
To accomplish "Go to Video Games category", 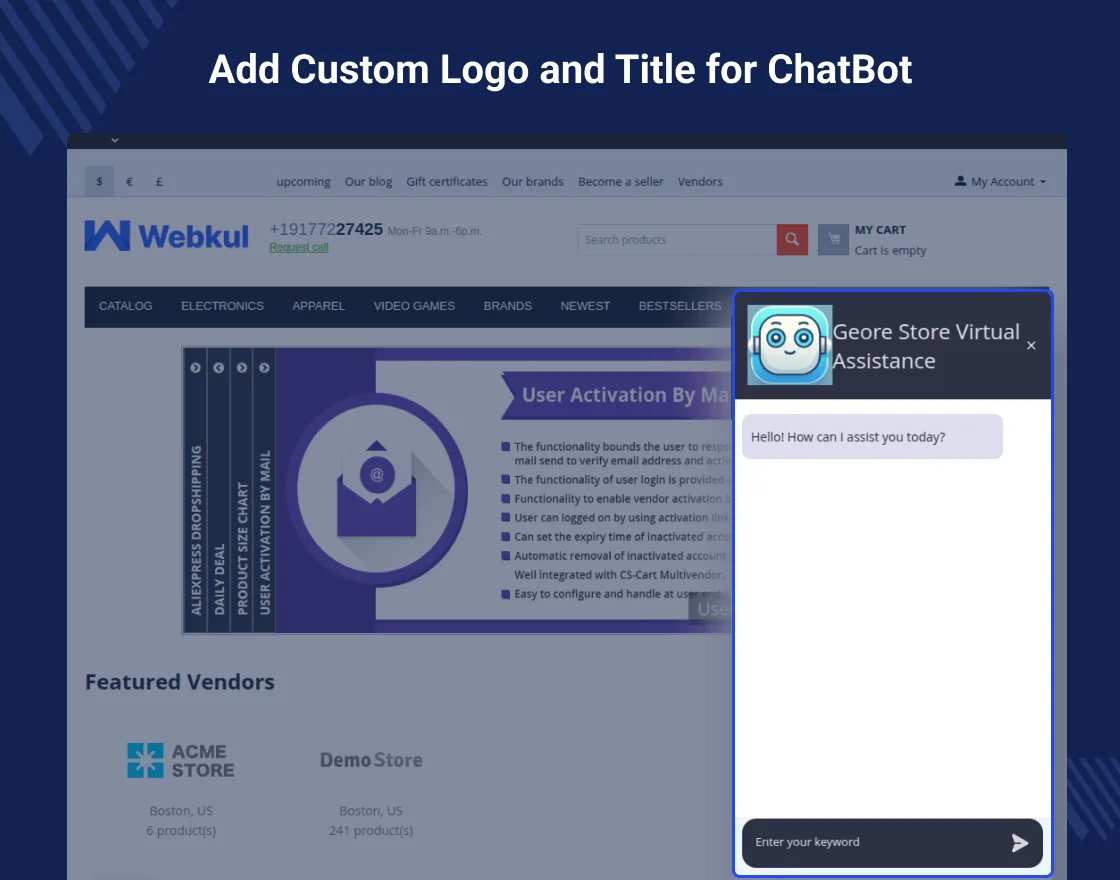I will tap(414, 306).
